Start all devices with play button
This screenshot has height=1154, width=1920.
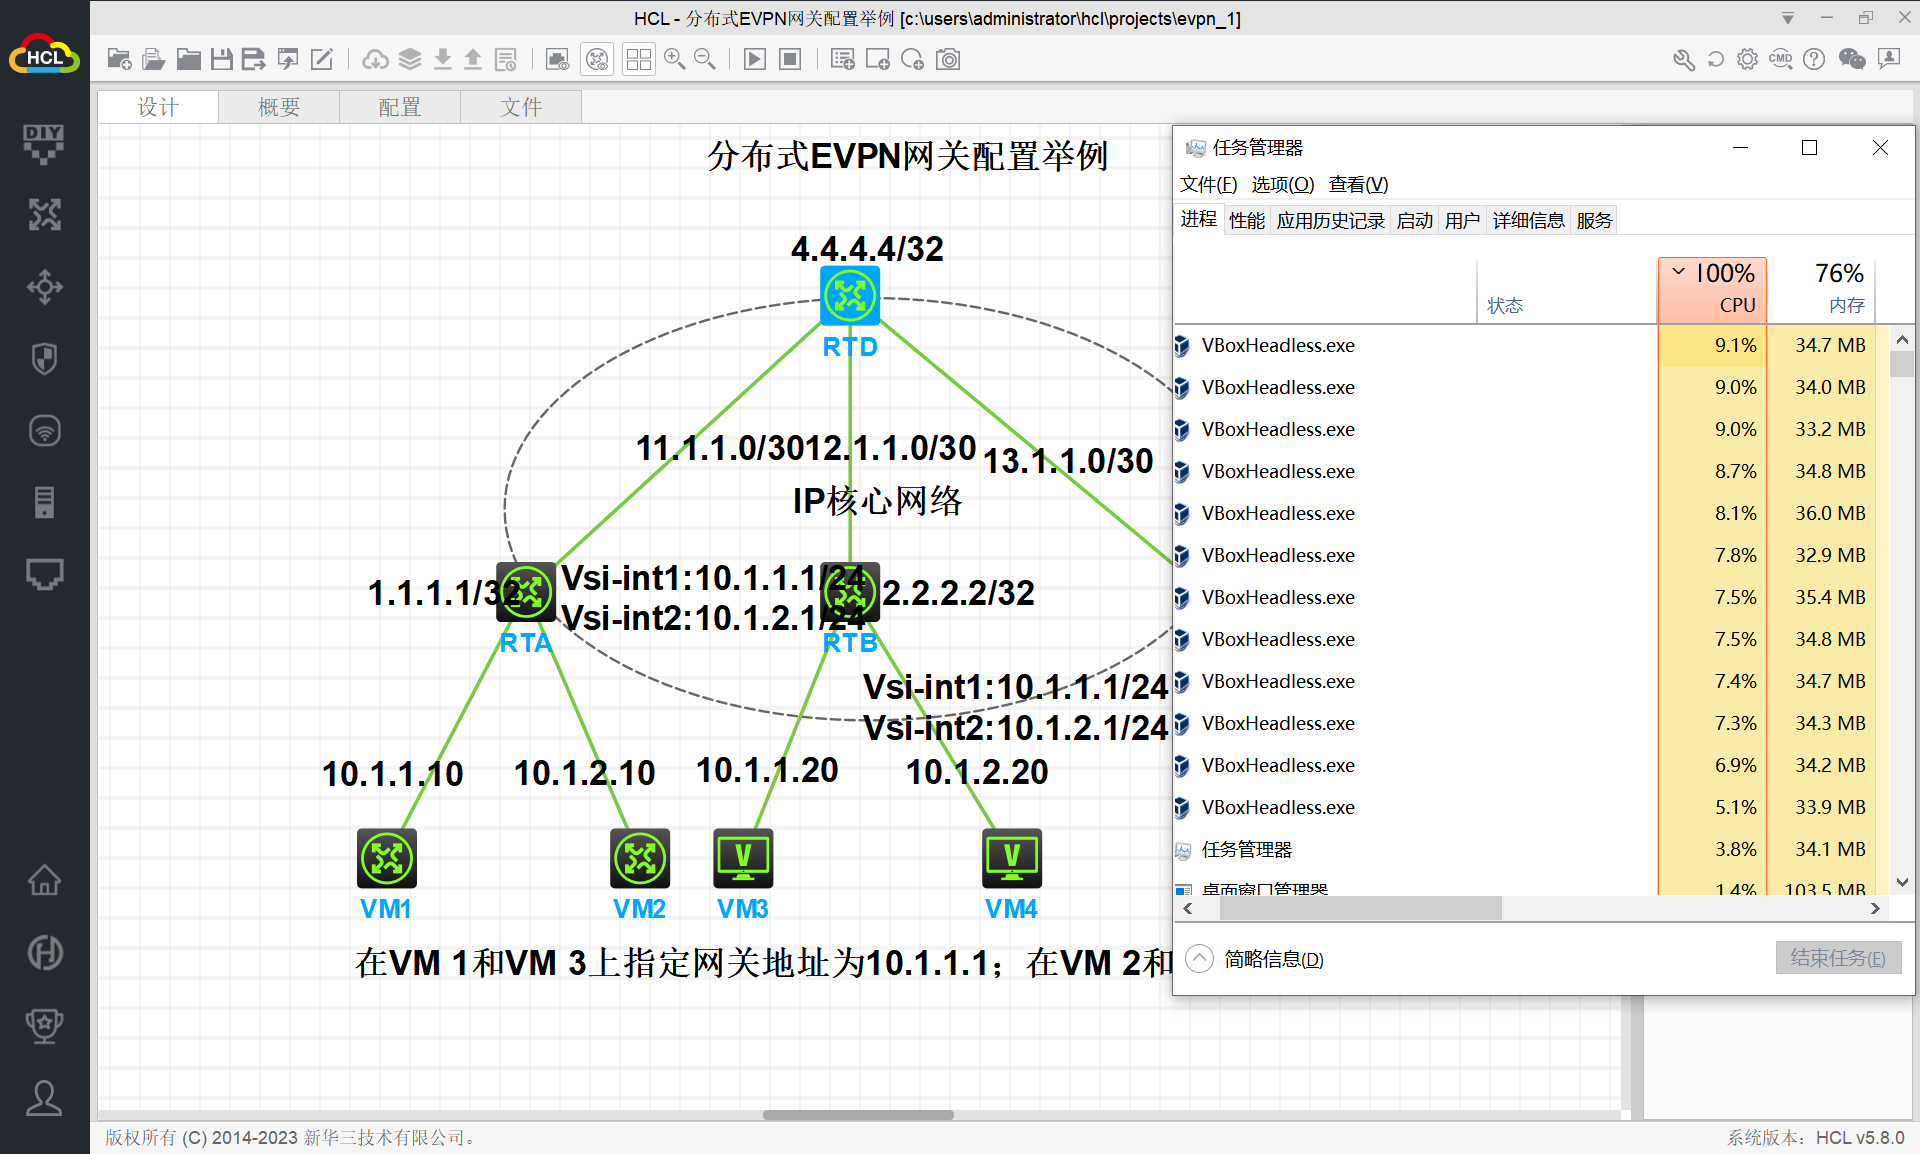[x=755, y=60]
